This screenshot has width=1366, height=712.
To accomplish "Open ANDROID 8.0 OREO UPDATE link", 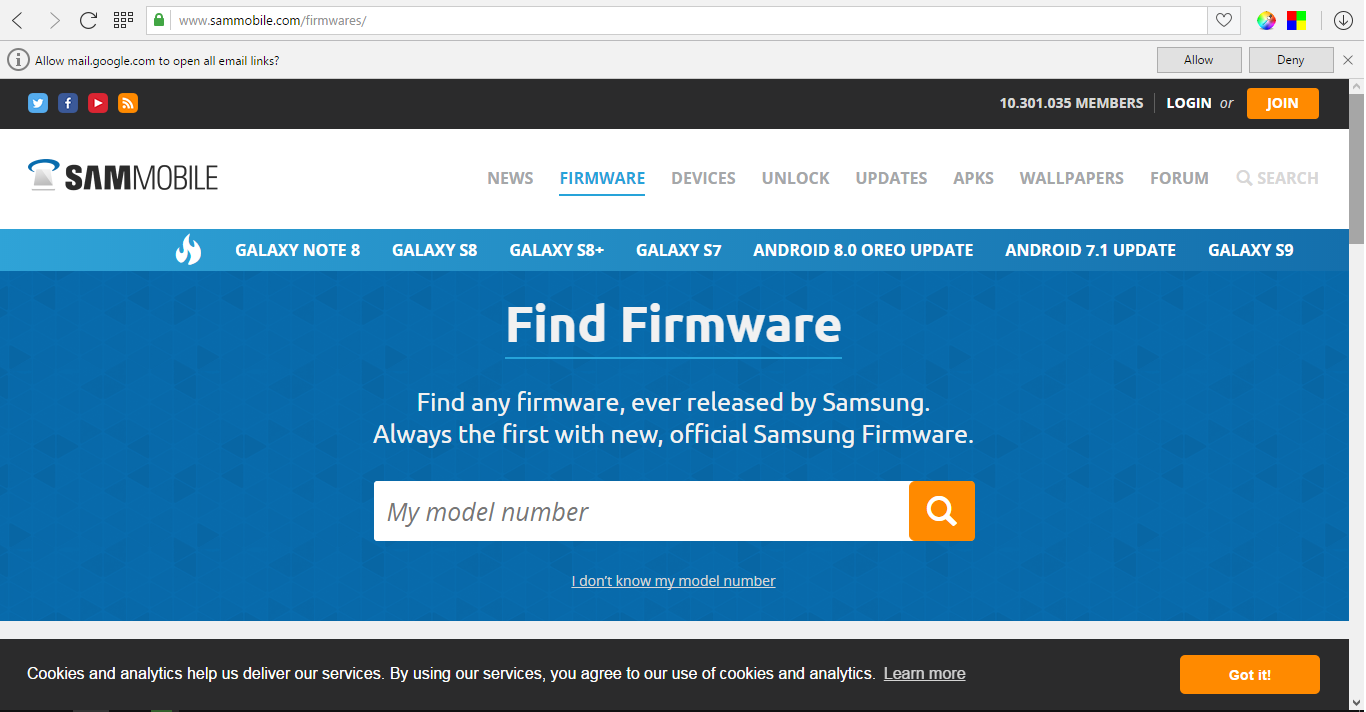I will [863, 250].
